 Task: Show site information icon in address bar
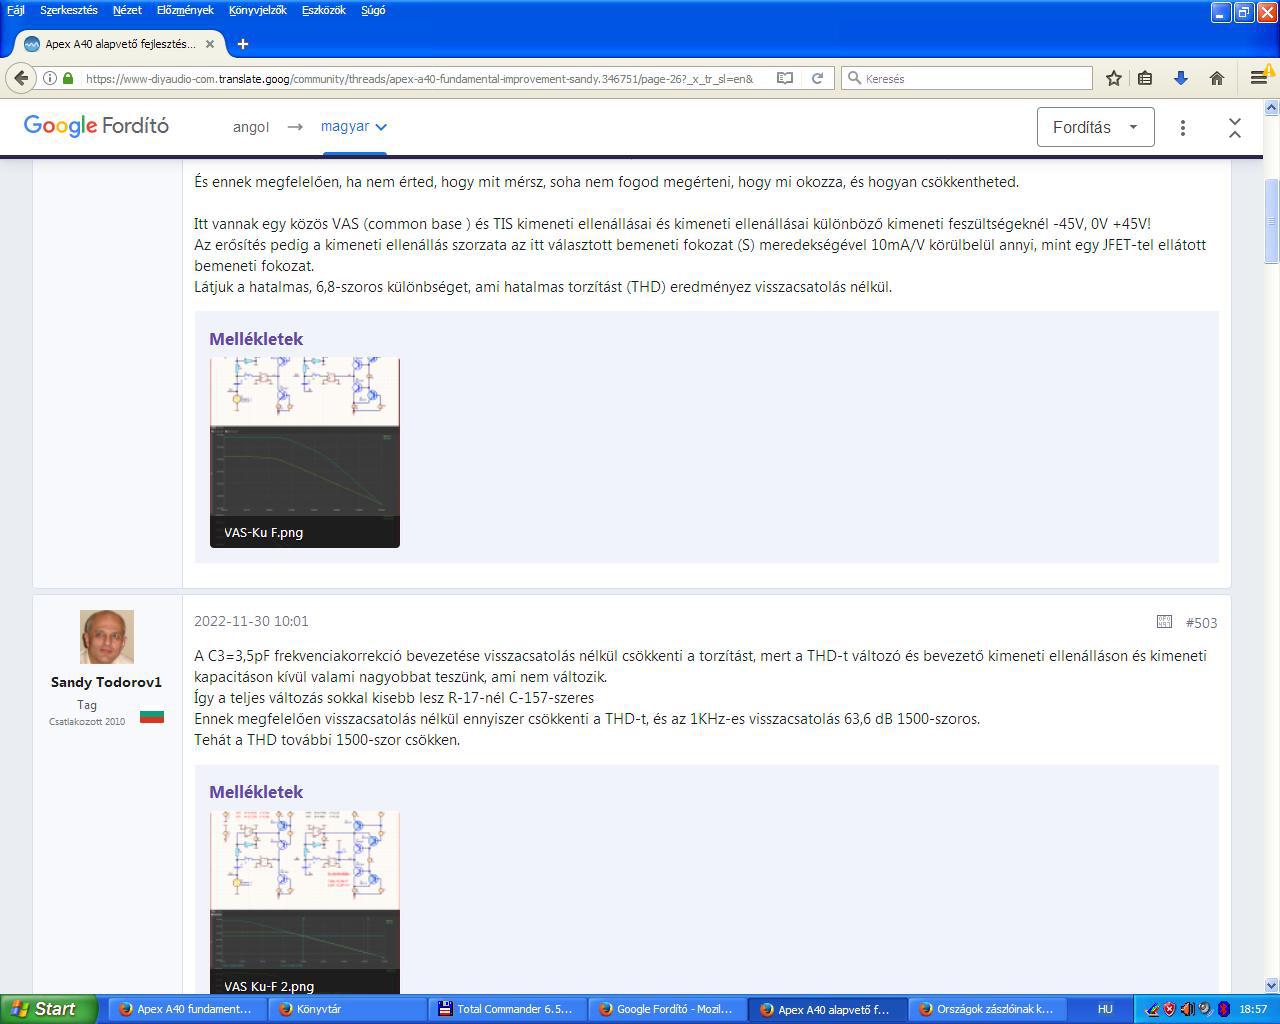click(50, 78)
